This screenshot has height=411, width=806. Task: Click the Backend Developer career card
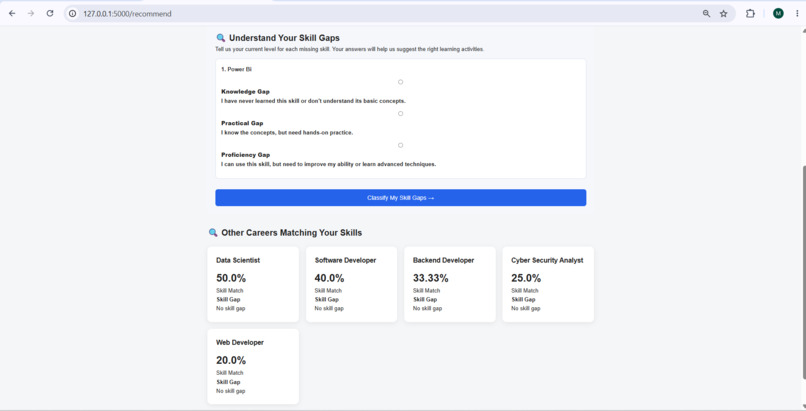tap(450, 284)
